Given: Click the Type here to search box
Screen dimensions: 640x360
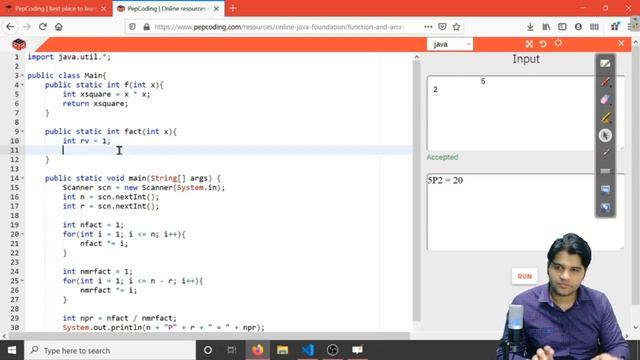Looking at the screenshot, I should coord(110,350).
